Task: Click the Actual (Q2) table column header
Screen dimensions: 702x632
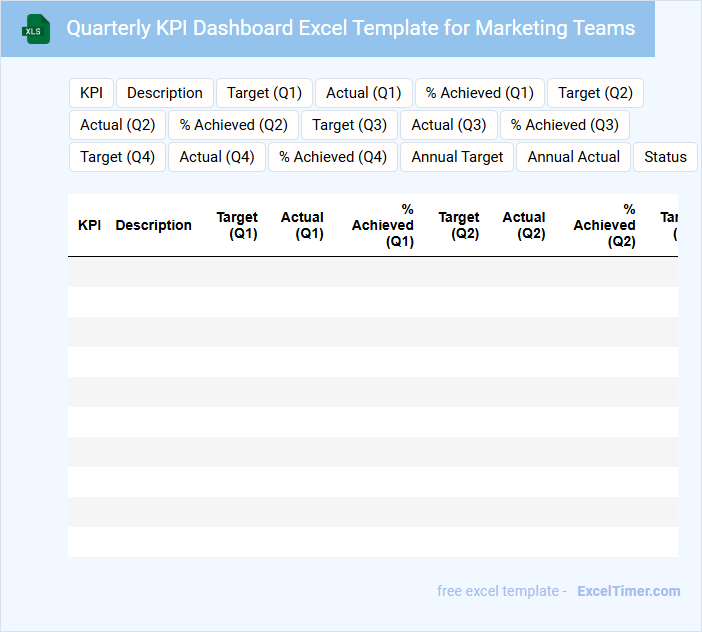Action: pos(524,225)
